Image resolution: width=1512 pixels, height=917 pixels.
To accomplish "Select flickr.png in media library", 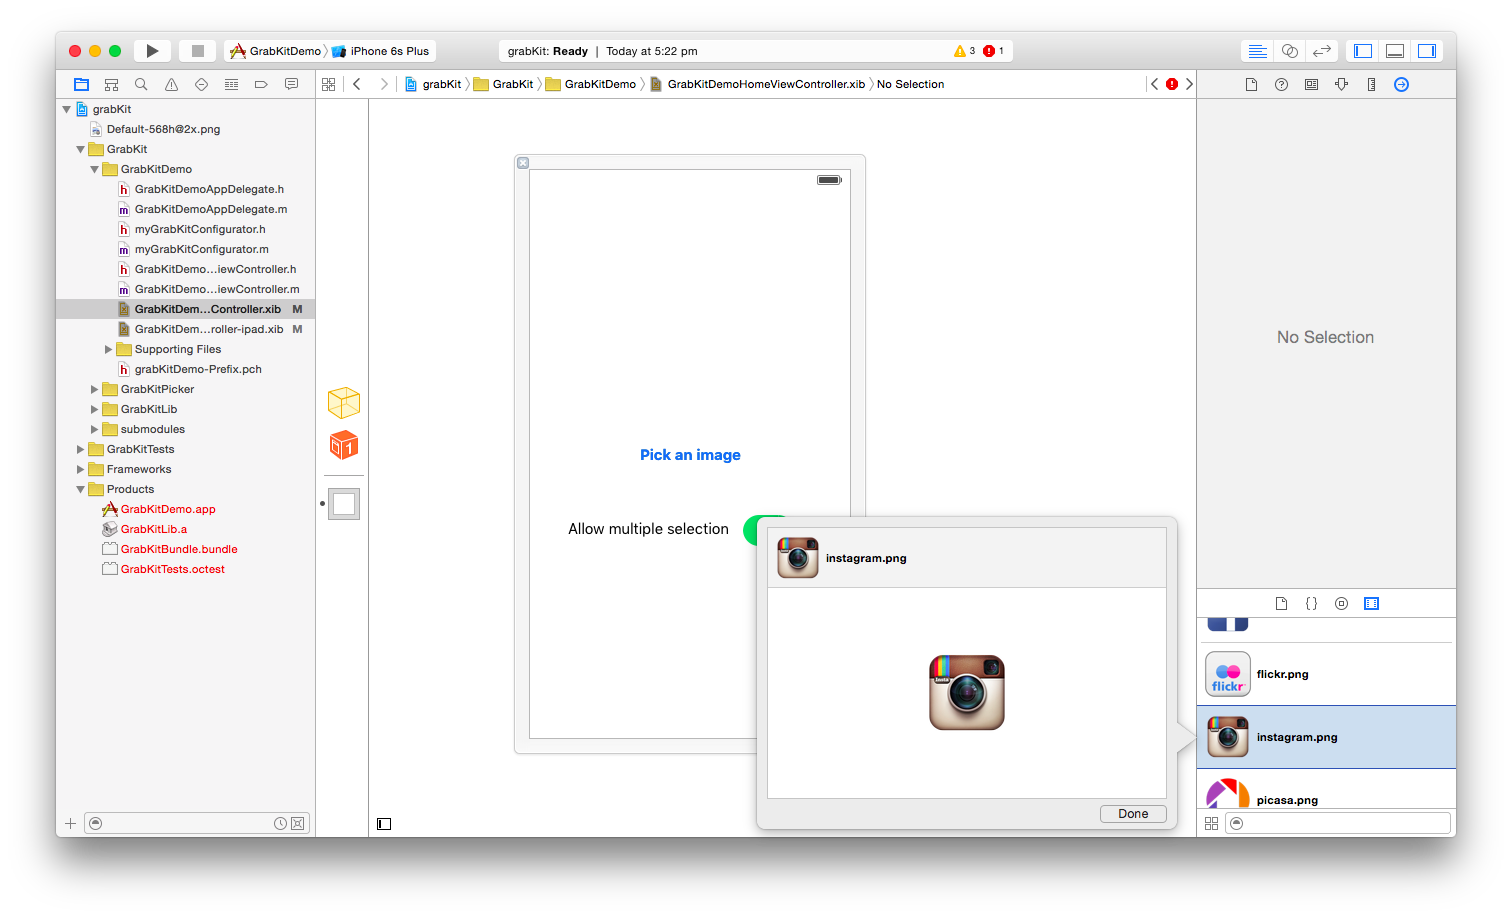I will 1326,674.
